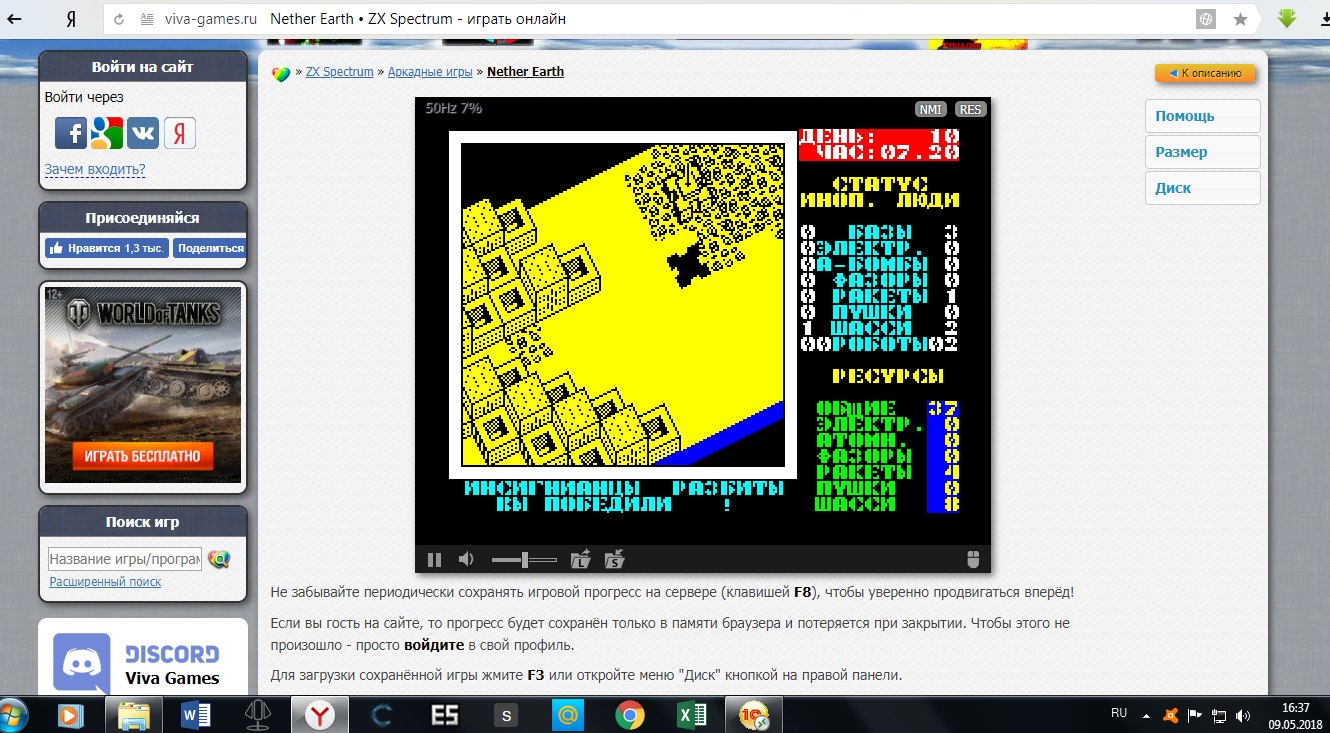Sign in with the Facebook icon
Image resolution: width=1330 pixels, height=733 pixels.
[x=70, y=132]
